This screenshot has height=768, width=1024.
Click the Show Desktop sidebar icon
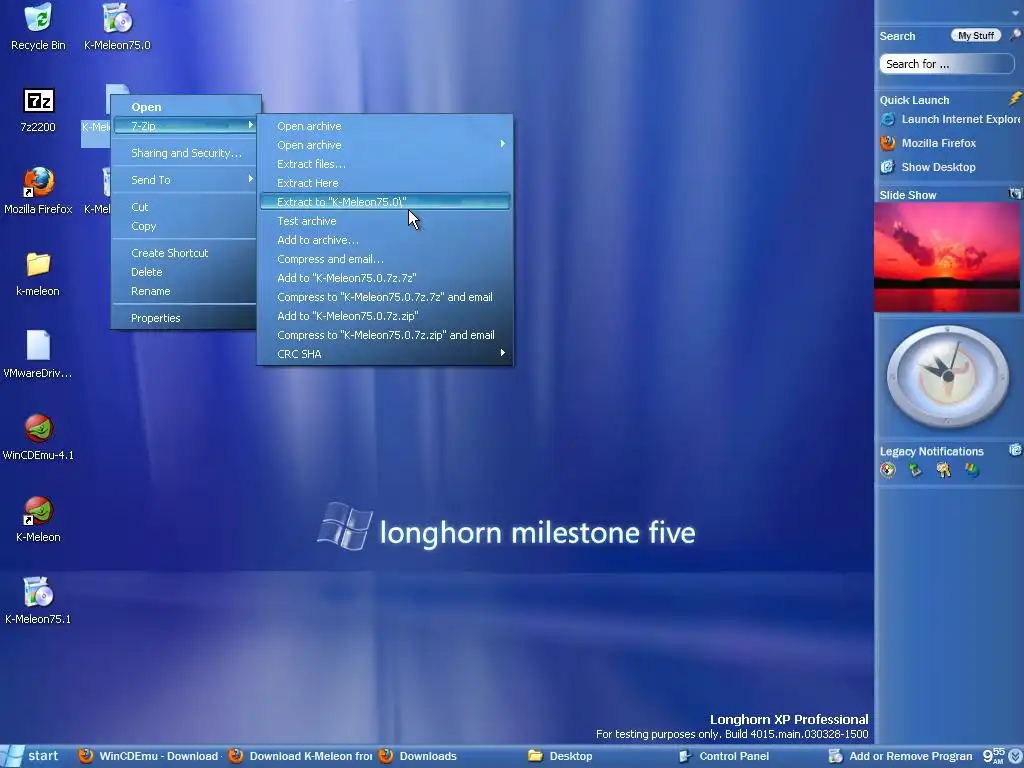[888, 167]
